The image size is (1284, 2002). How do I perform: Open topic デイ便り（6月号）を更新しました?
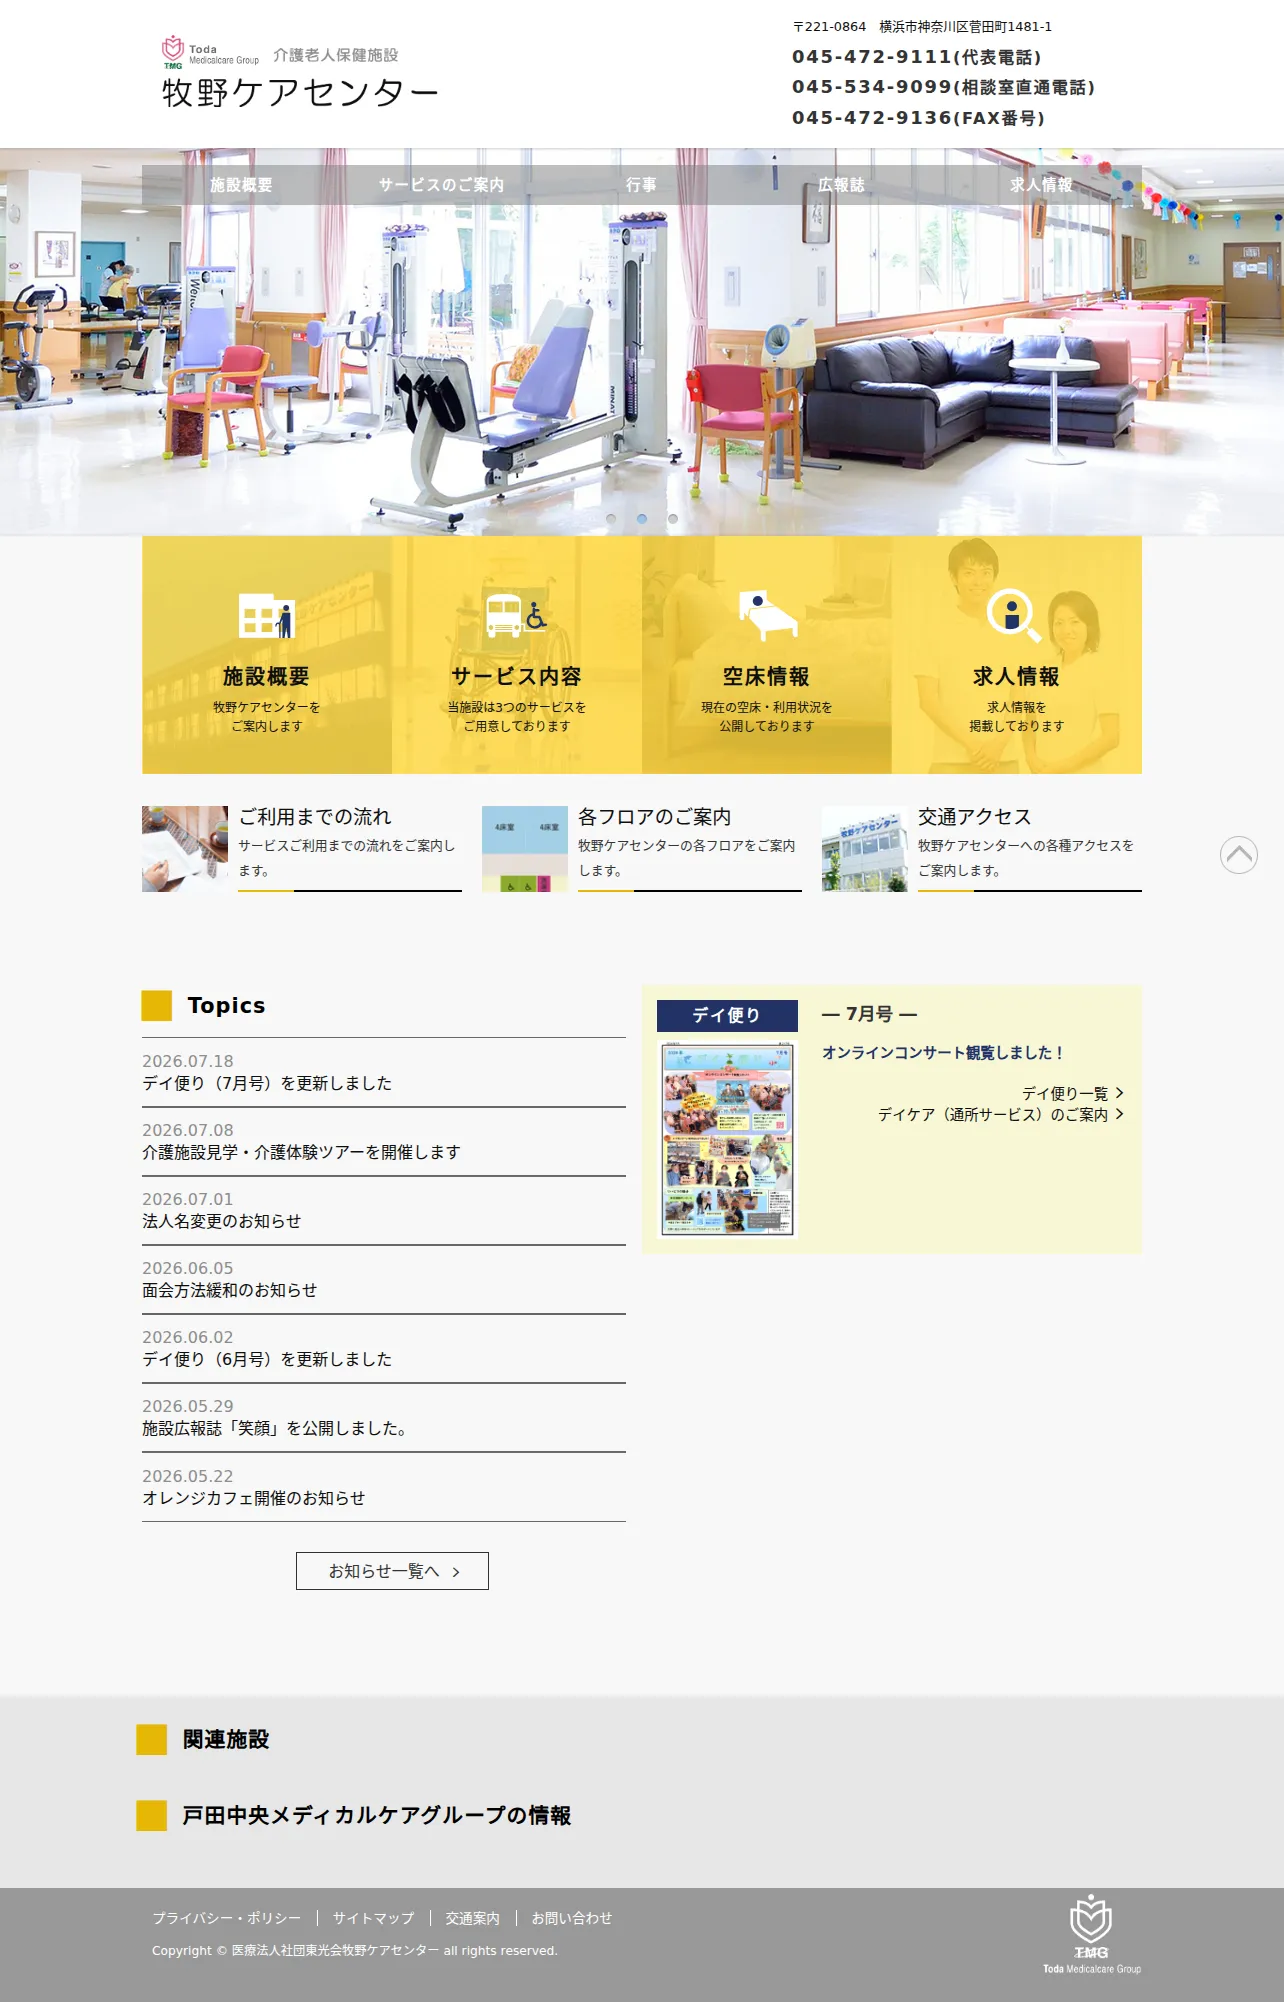point(267,1359)
